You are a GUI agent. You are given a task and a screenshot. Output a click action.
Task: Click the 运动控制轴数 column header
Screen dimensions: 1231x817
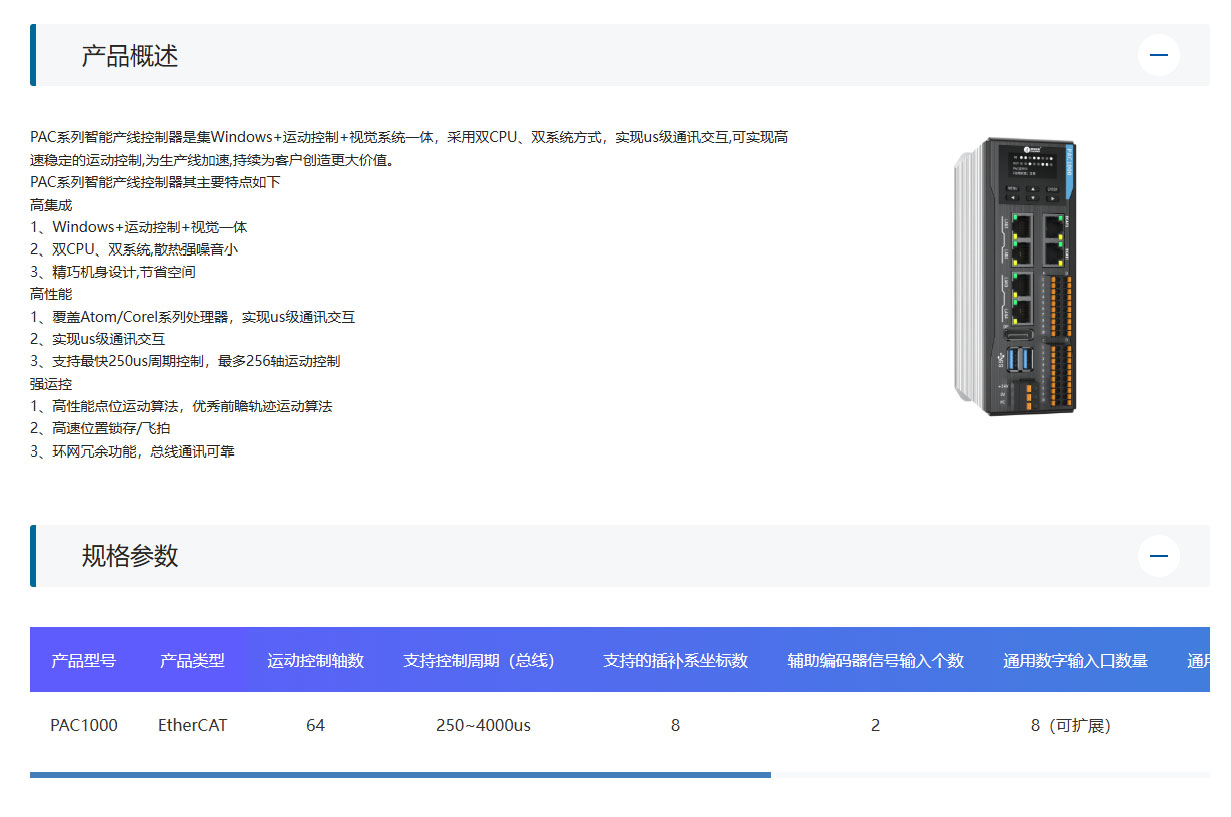tap(315, 660)
